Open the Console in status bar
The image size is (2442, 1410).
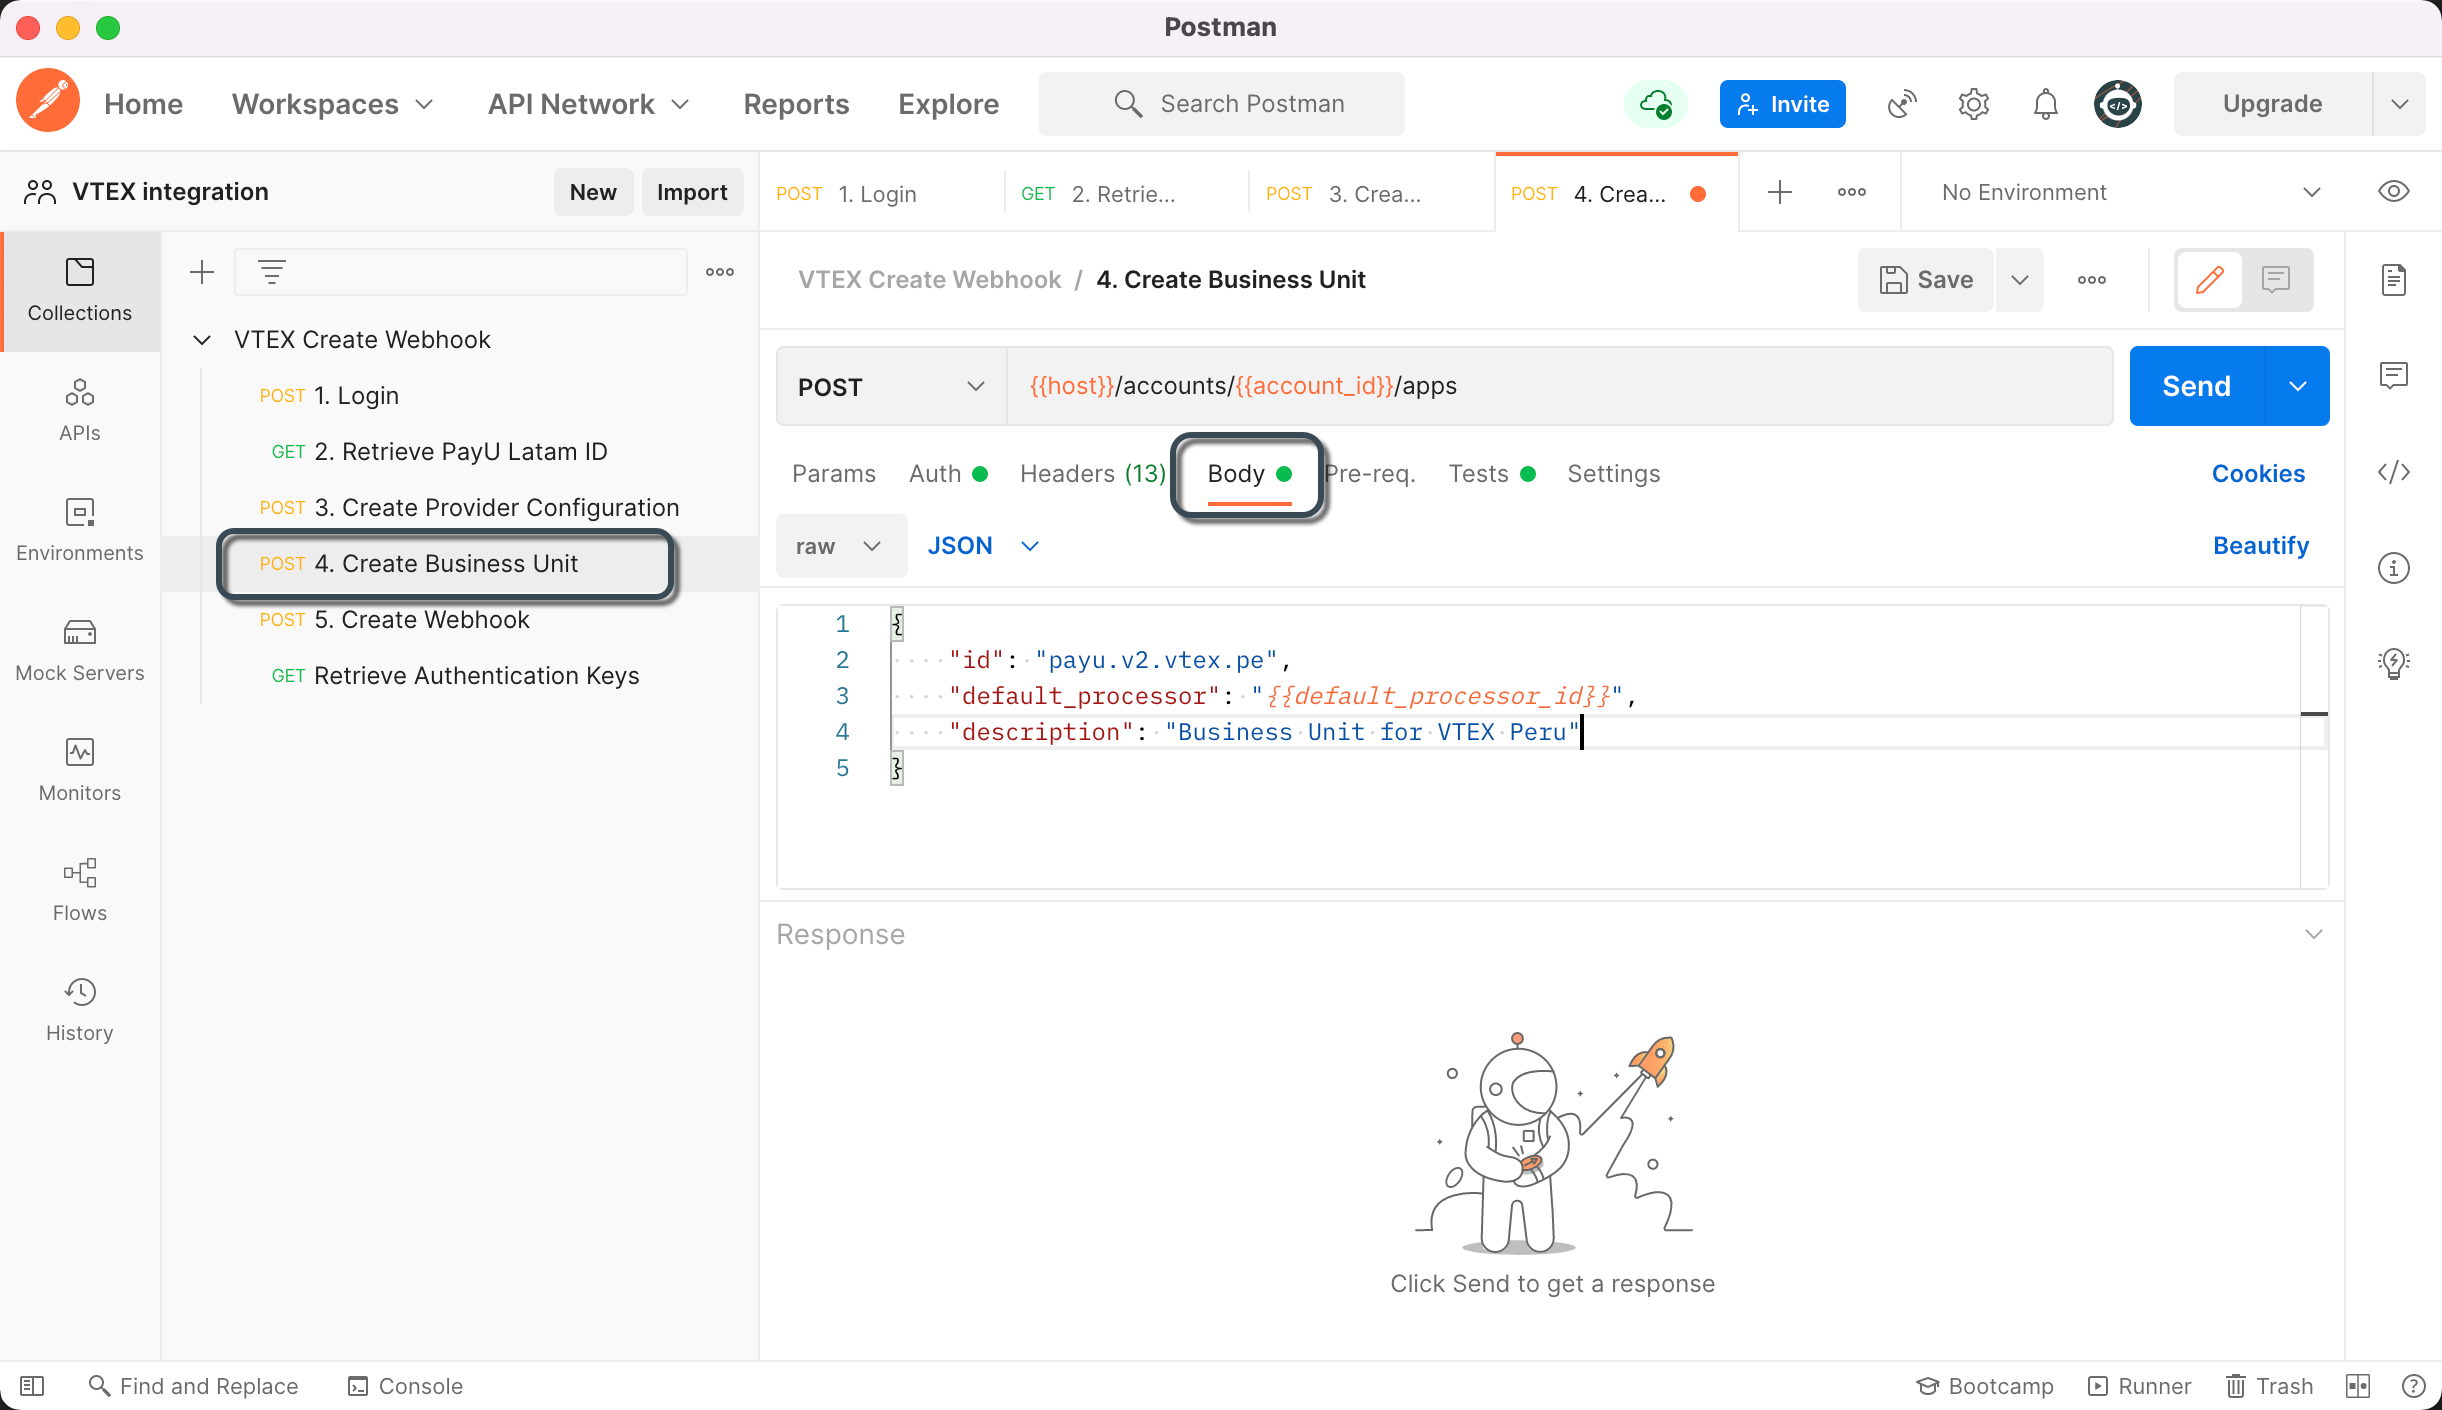pos(405,1386)
